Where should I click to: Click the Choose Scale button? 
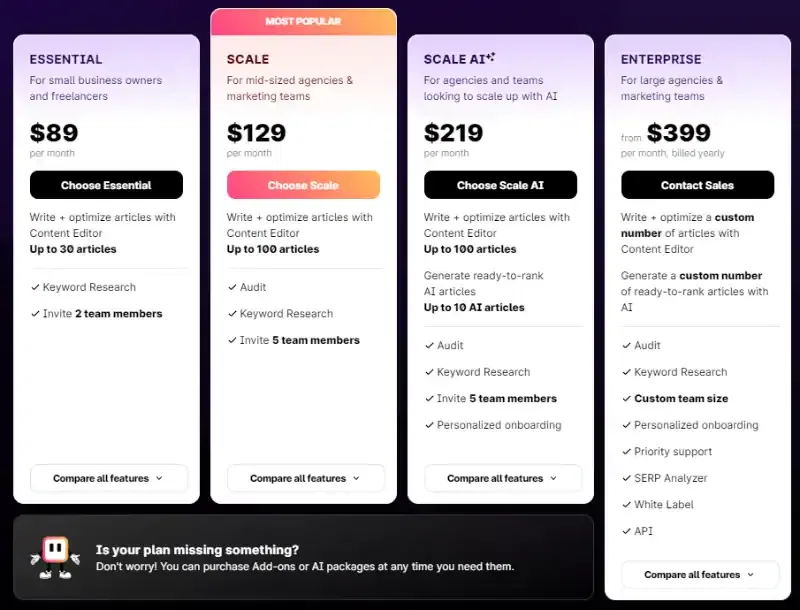303,185
